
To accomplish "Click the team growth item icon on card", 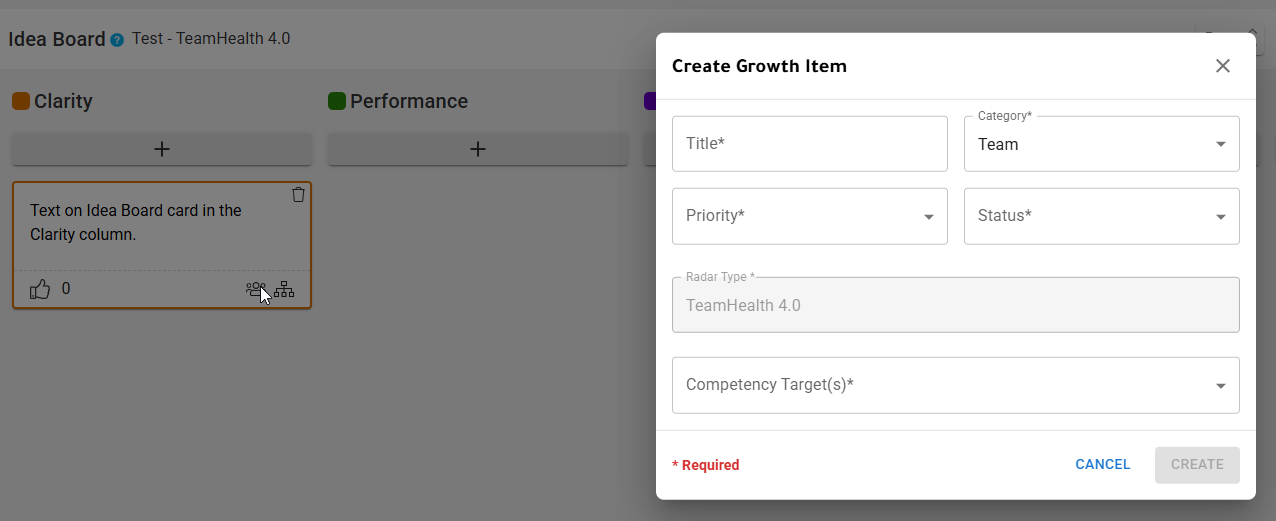I will (x=256, y=289).
